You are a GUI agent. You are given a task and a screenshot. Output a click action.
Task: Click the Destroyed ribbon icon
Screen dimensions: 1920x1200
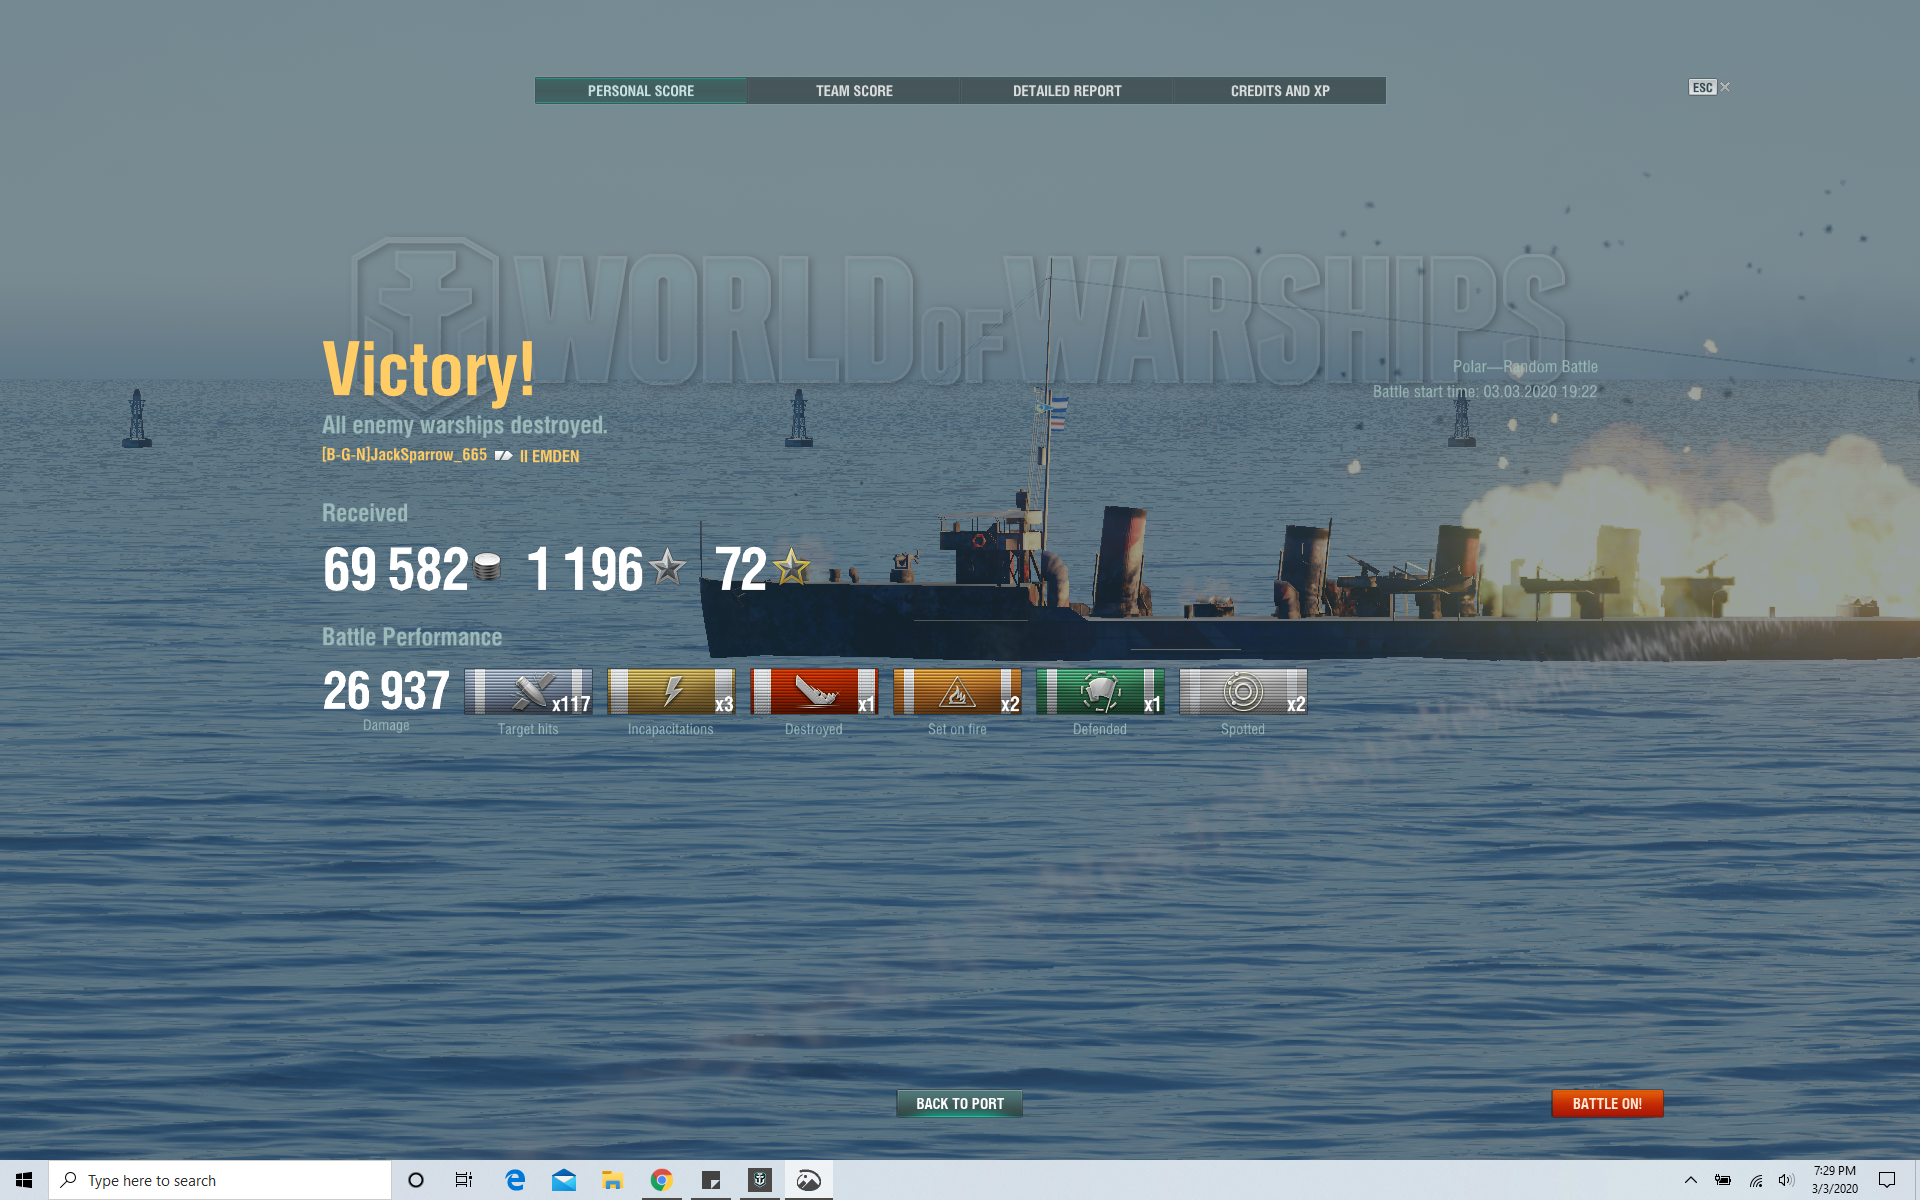[814, 692]
